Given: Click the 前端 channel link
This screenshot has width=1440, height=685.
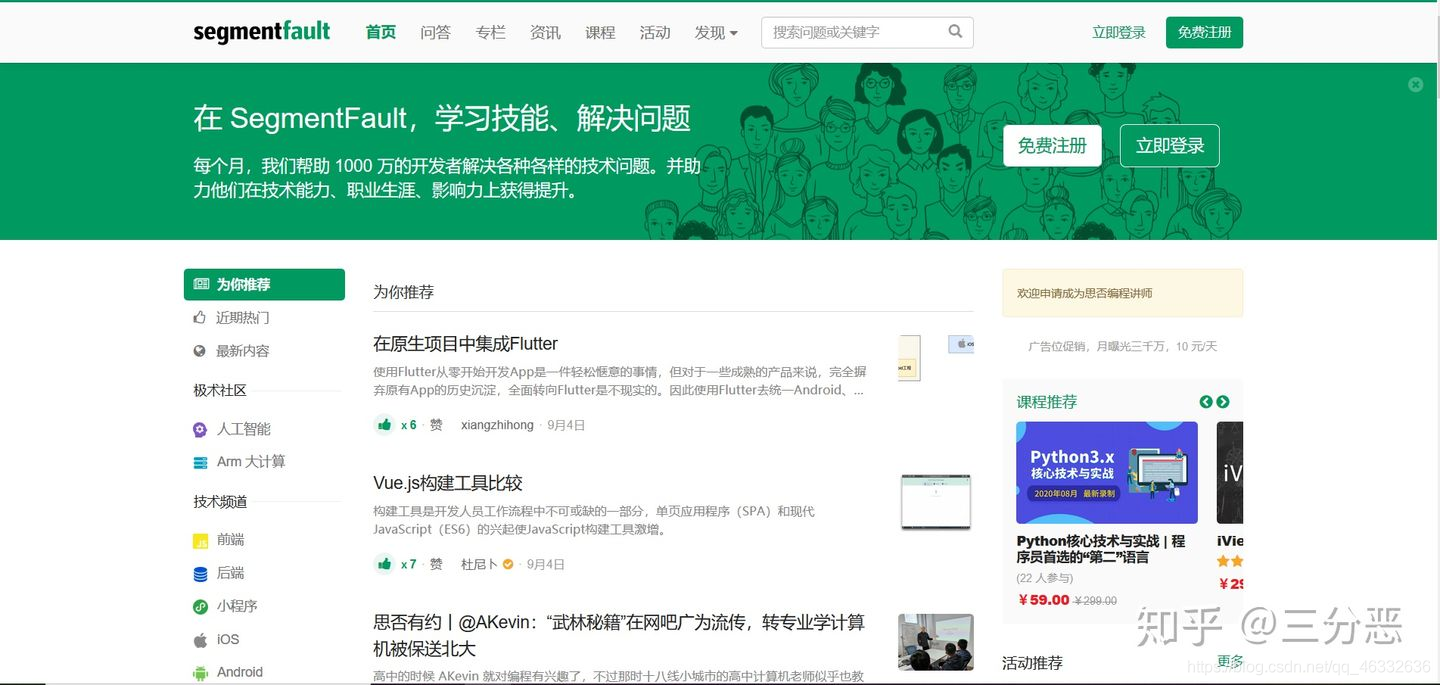Looking at the screenshot, I should point(230,540).
